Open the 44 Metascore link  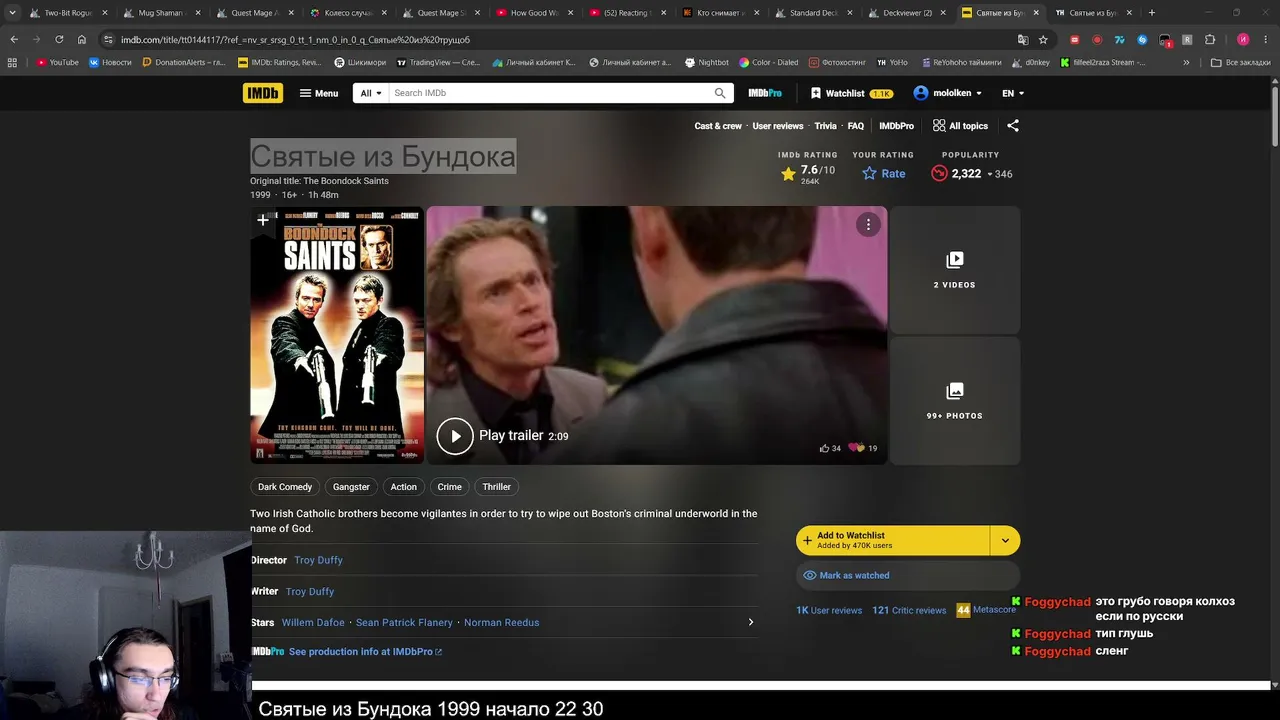click(x=986, y=610)
